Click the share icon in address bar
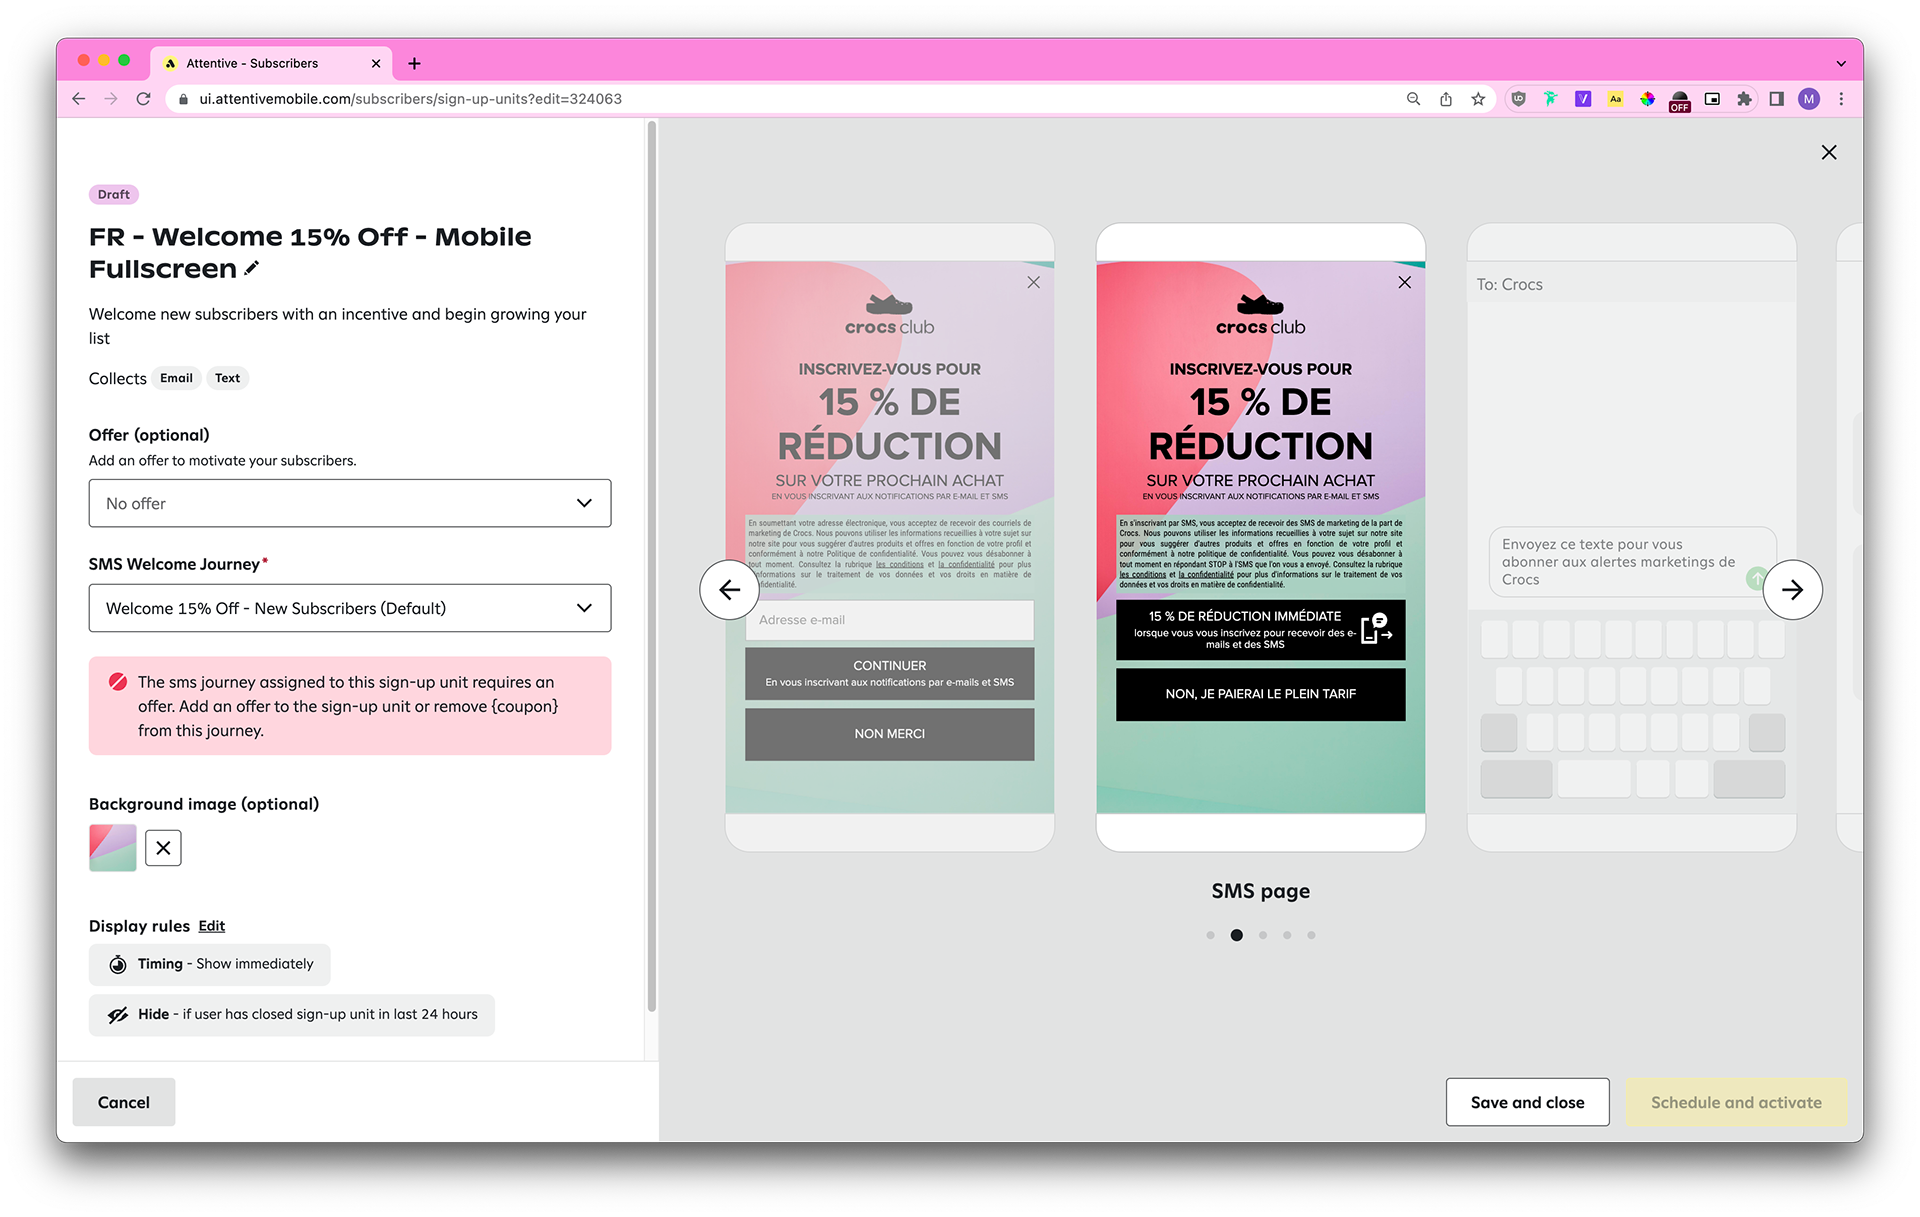Screen dimensions: 1920x1217 pyautogui.click(x=1446, y=99)
